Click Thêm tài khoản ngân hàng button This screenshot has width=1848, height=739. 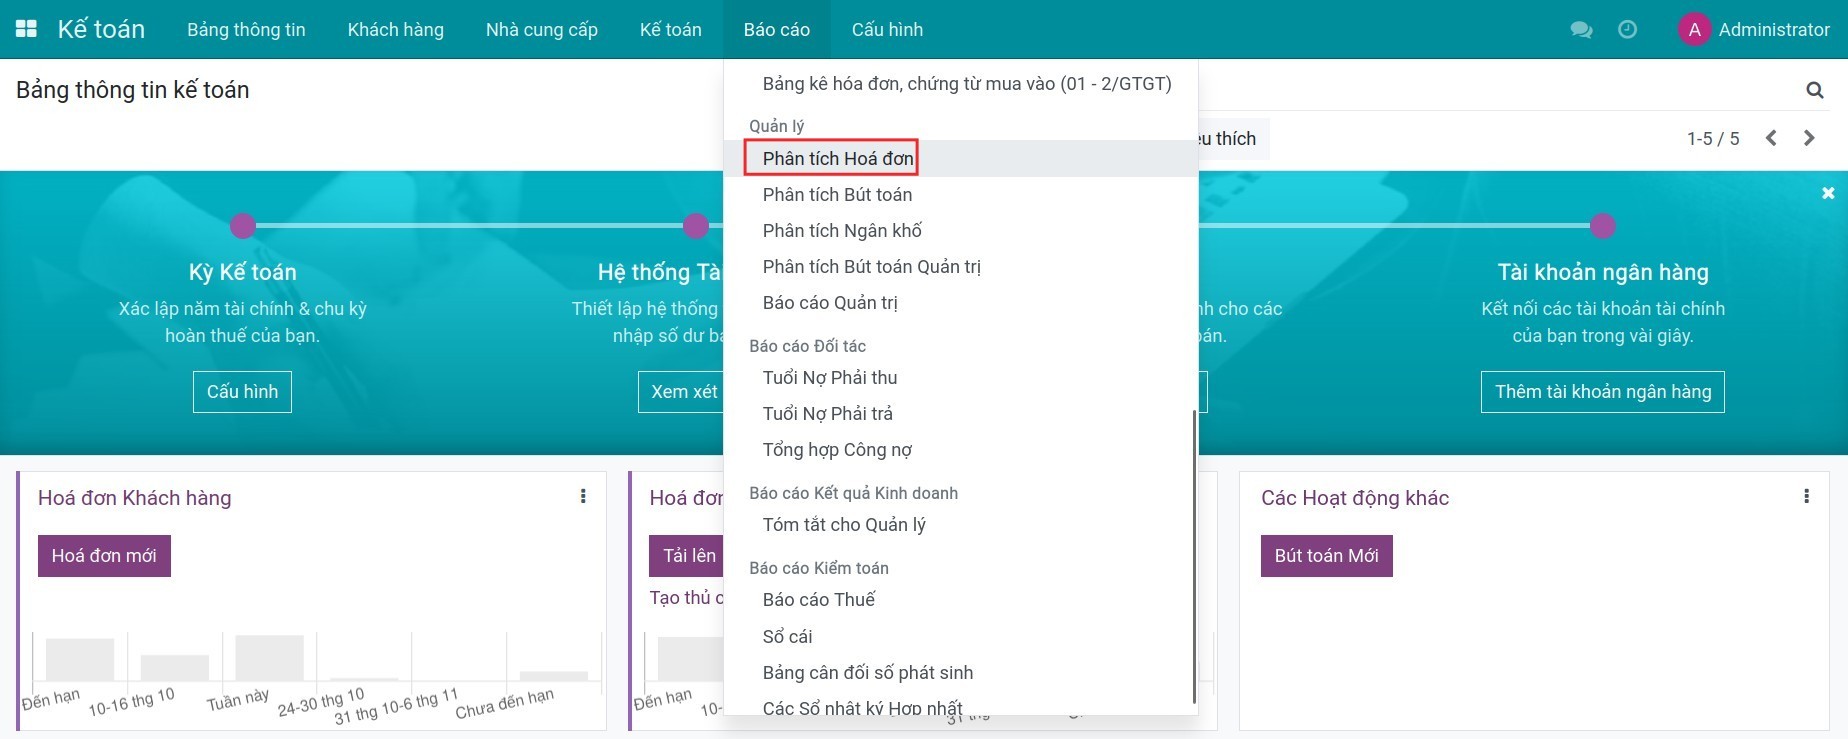1602,392
